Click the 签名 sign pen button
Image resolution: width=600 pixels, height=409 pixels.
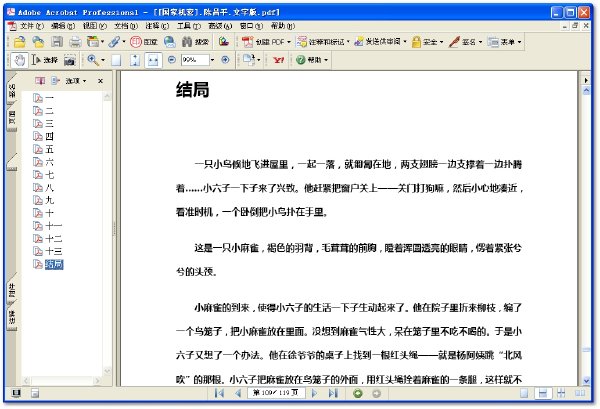(x=465, y=42)
